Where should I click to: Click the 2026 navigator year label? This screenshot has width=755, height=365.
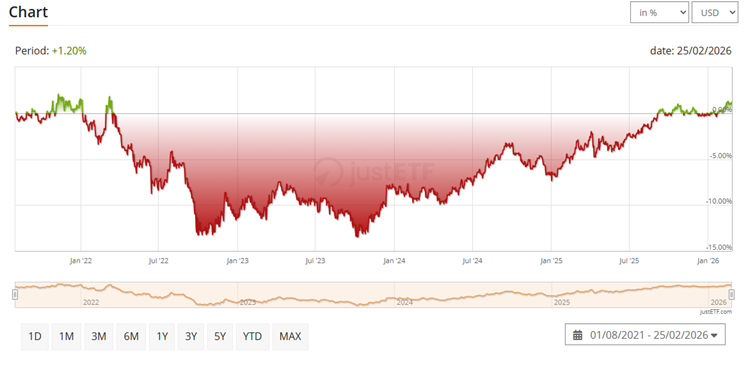point(718,303)
